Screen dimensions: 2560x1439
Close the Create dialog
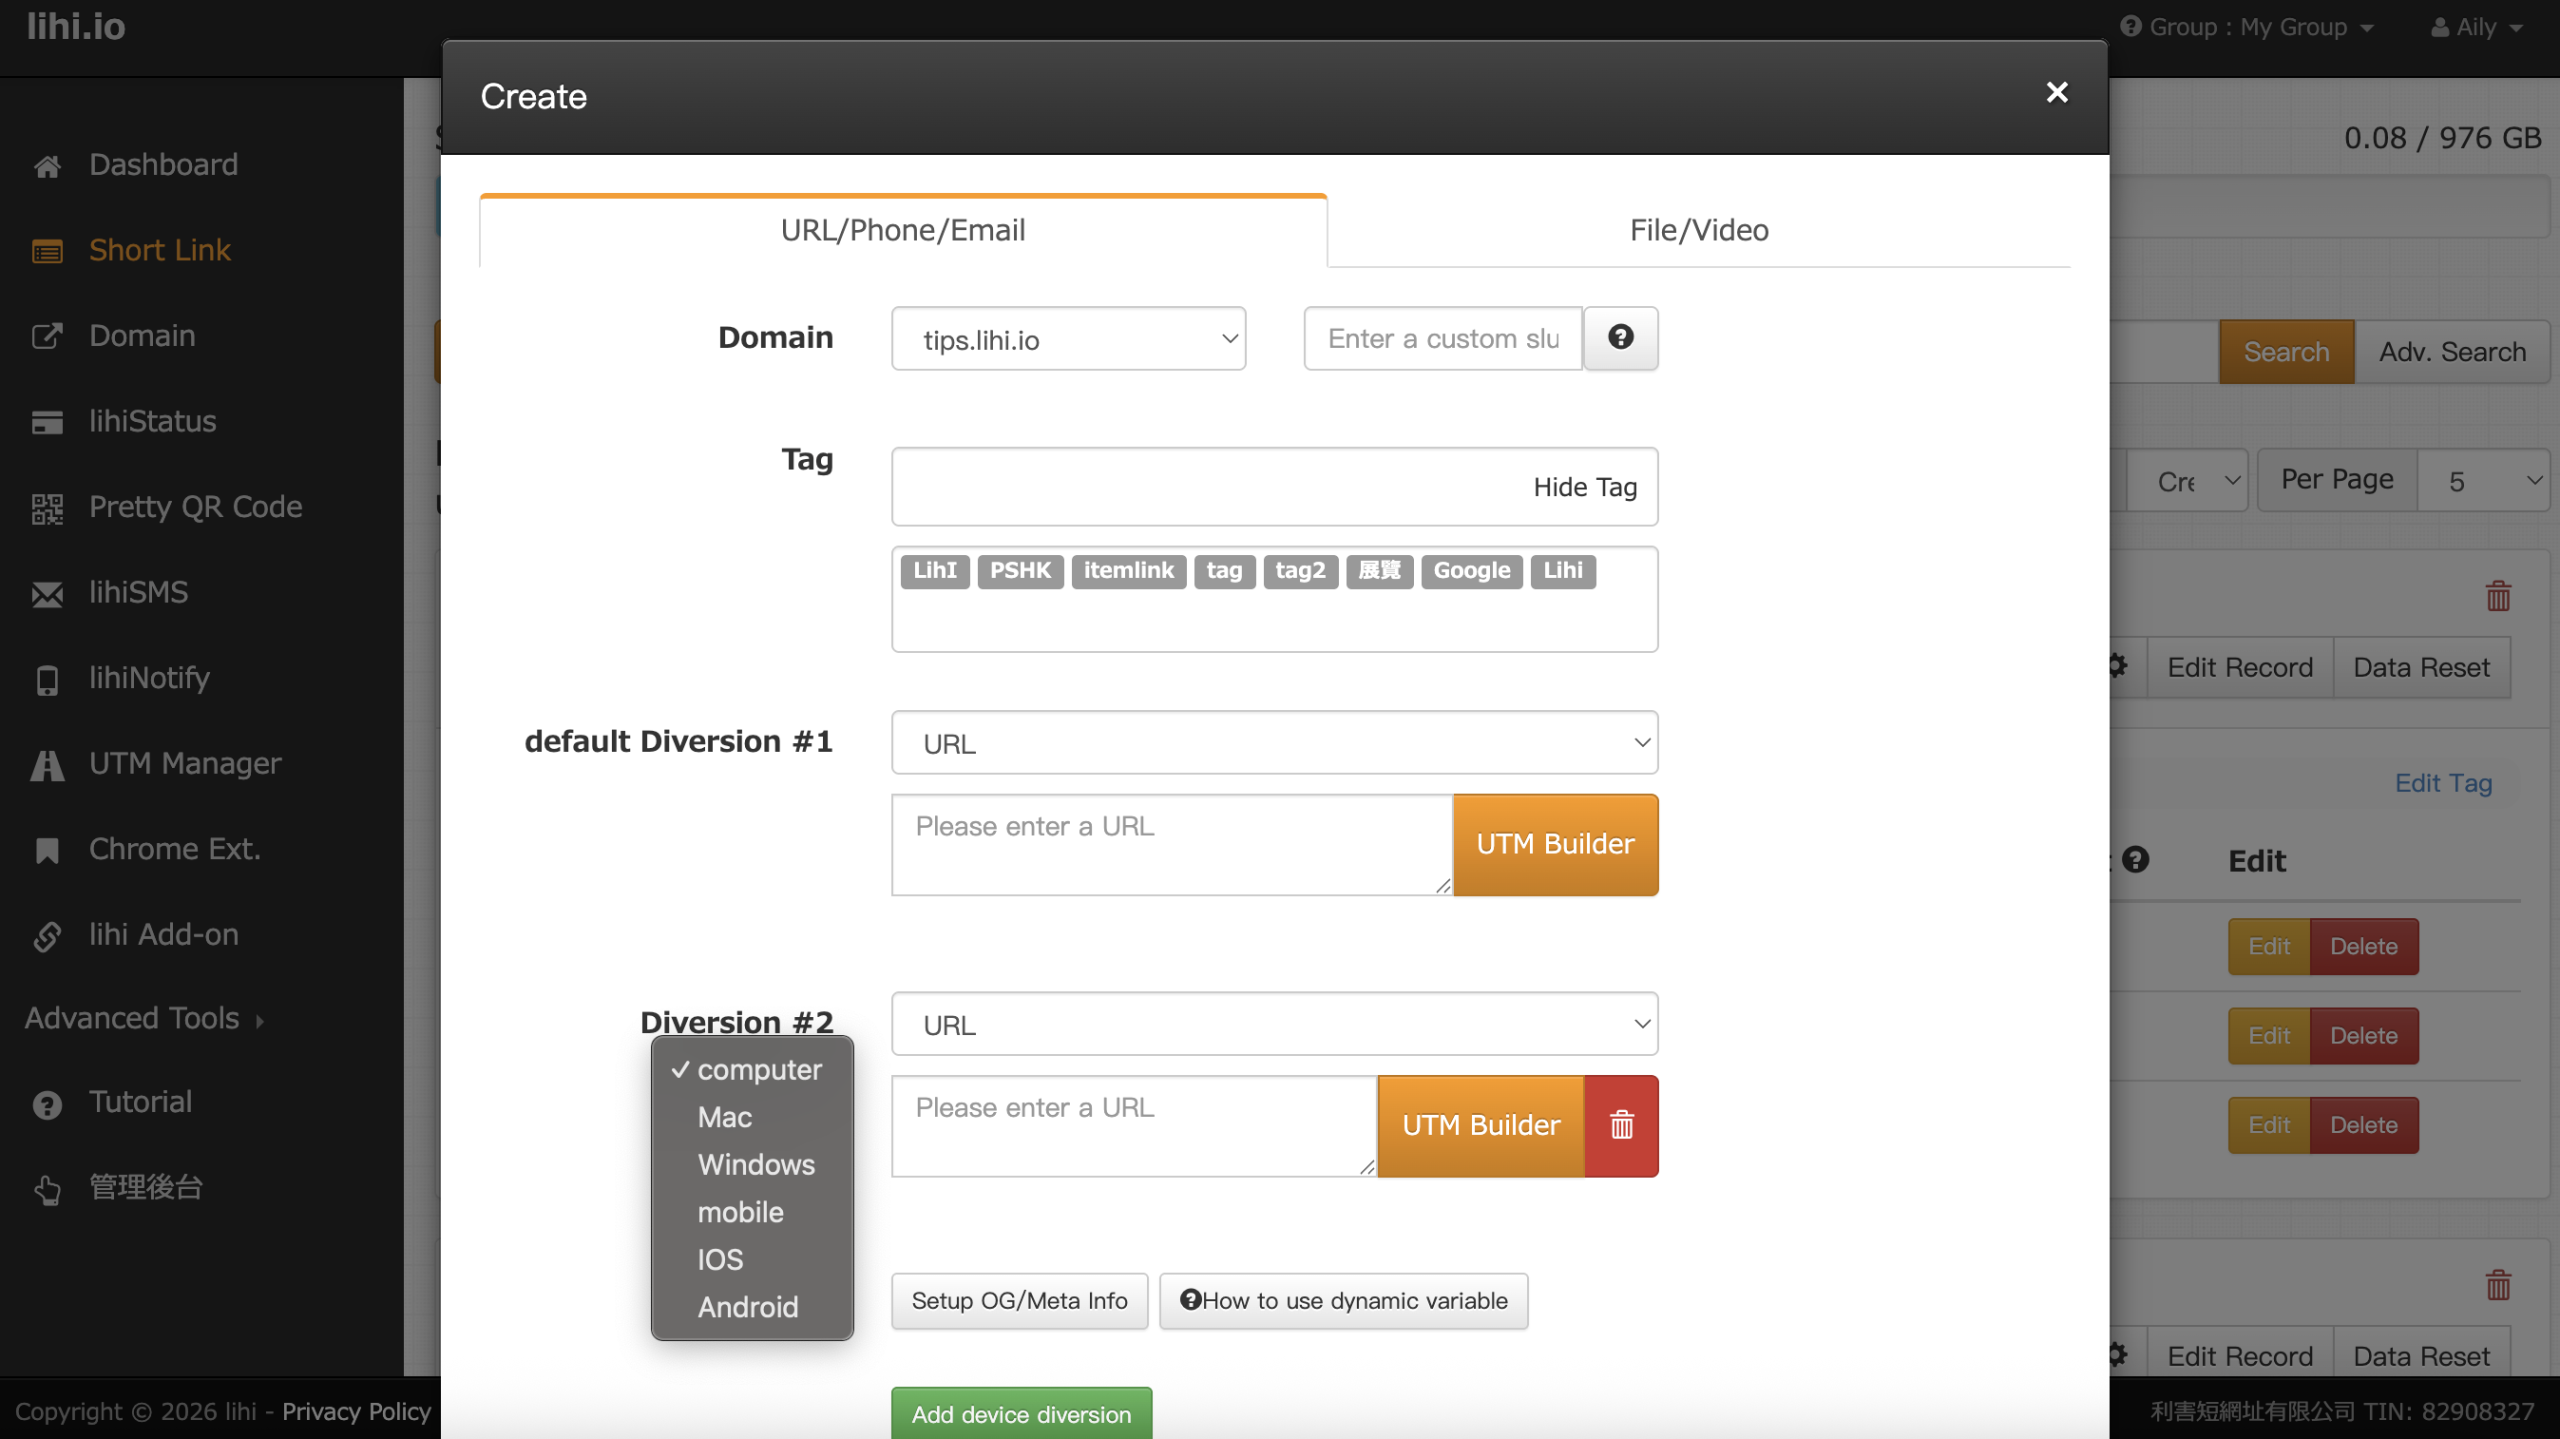pyautogui.click(x=2056, y=93)
